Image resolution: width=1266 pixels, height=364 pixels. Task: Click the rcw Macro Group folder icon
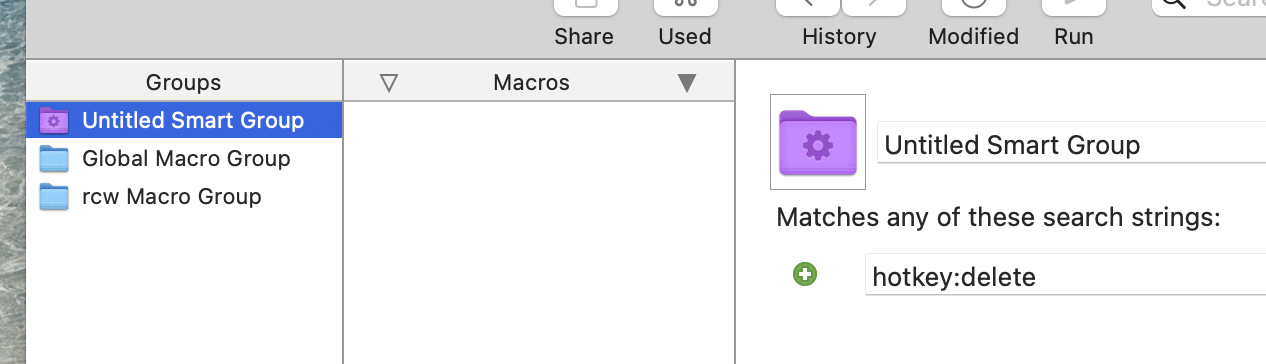[x=53, y=197]
